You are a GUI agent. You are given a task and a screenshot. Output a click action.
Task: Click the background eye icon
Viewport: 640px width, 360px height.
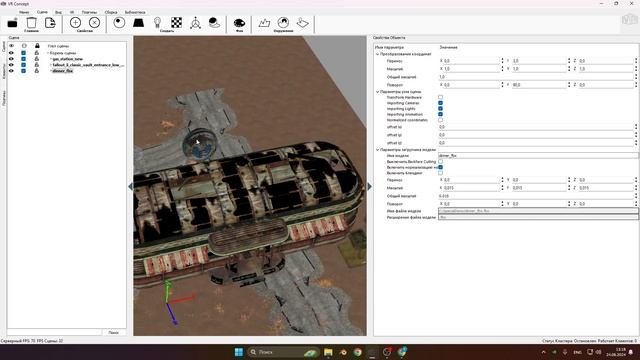coord(239,23)
